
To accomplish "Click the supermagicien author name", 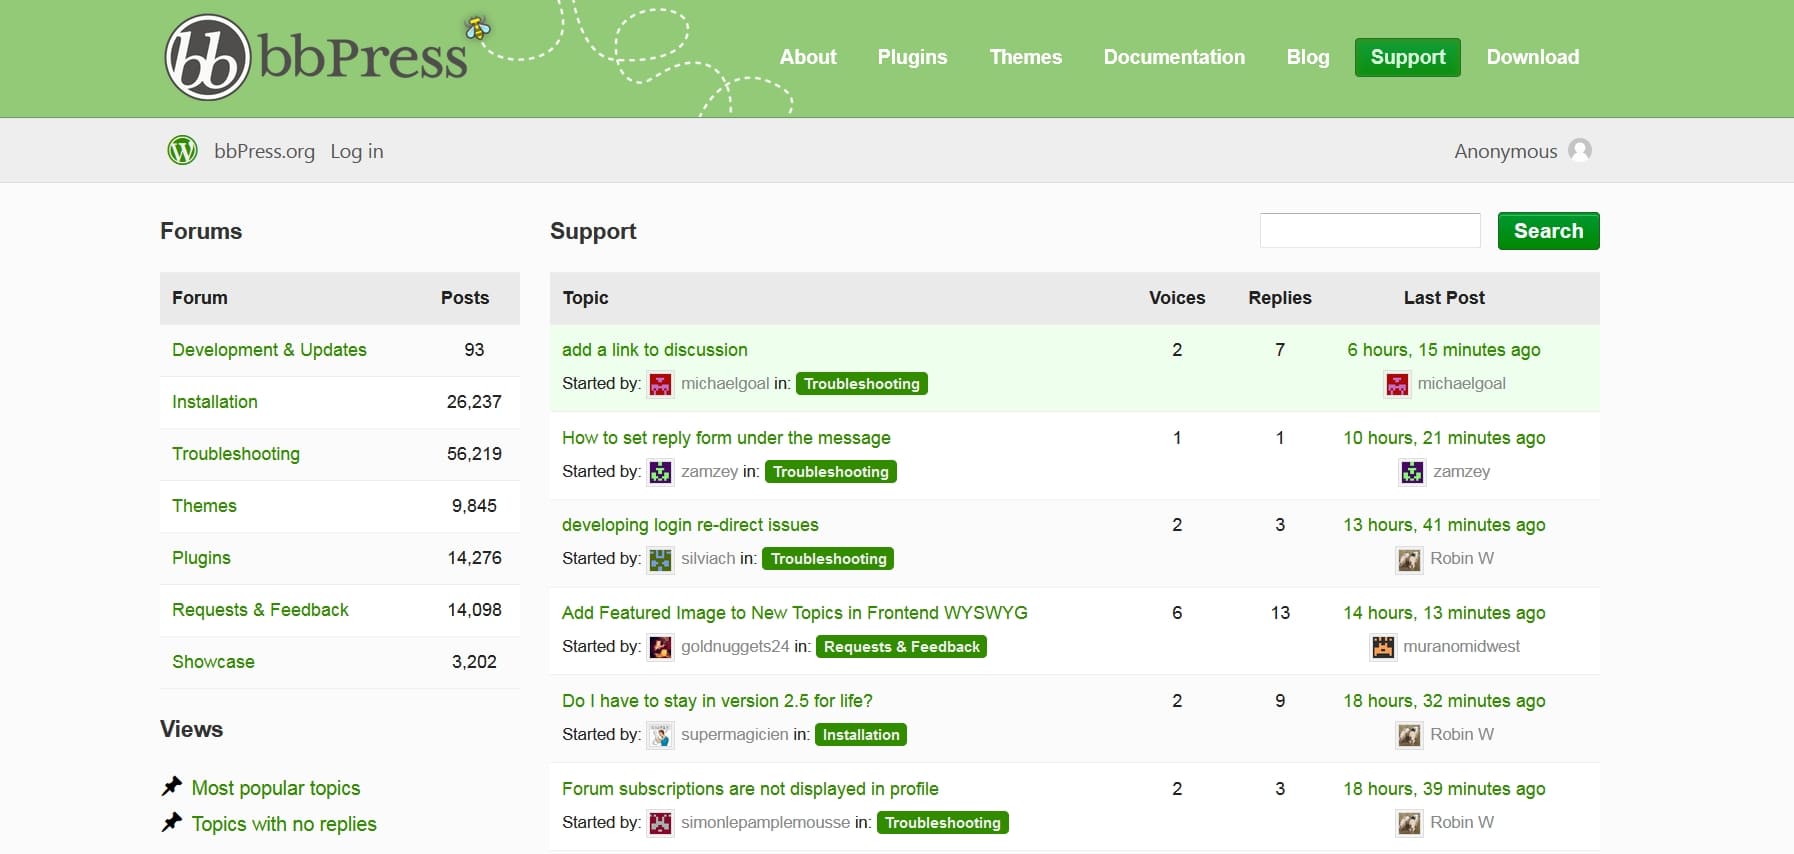I will tap(735, 735).
